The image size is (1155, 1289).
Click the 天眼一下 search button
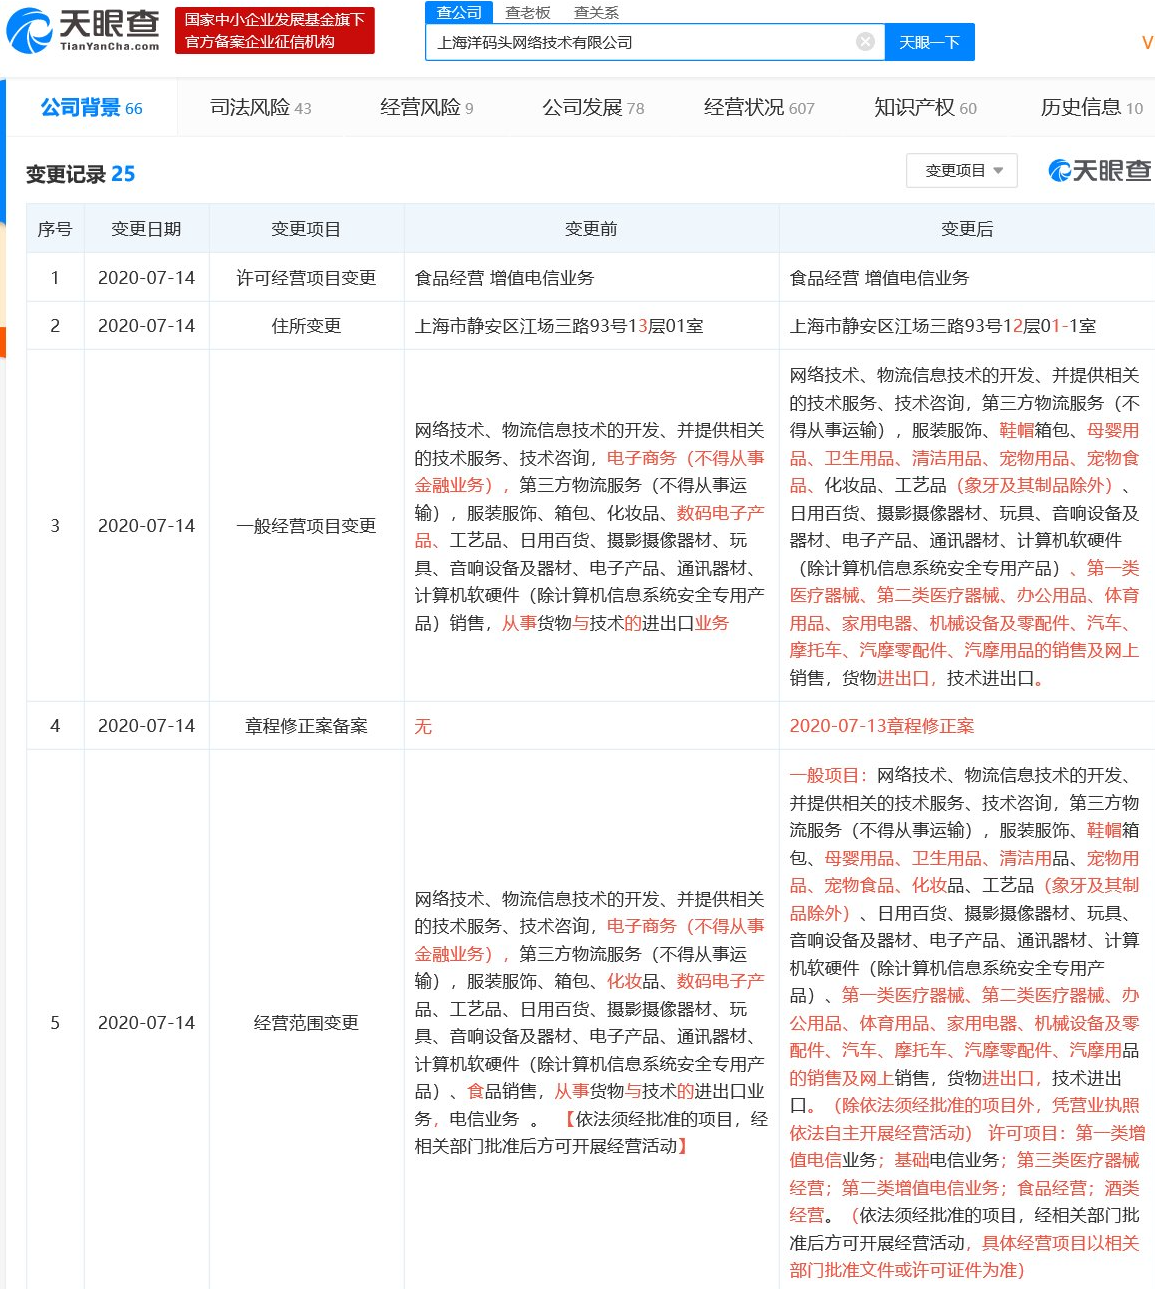coord(929,42)
